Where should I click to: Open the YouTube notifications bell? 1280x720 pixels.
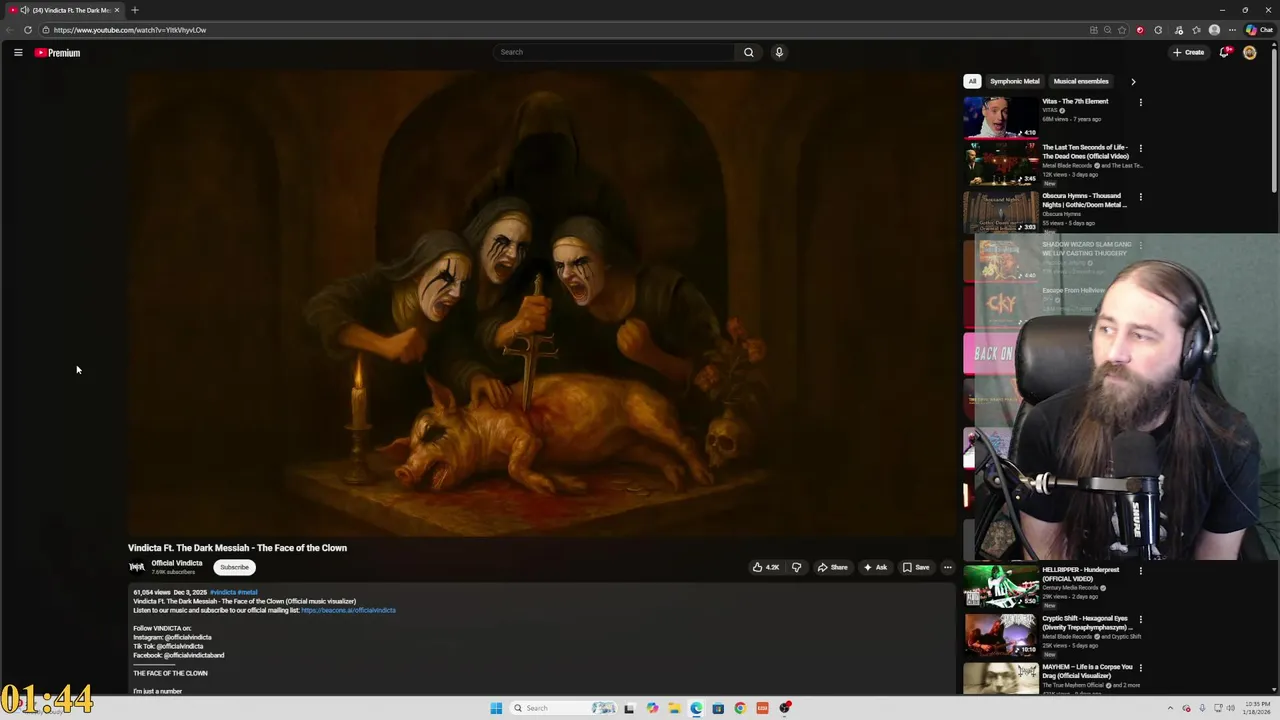pyautogui.click(x=1225, y=52)
